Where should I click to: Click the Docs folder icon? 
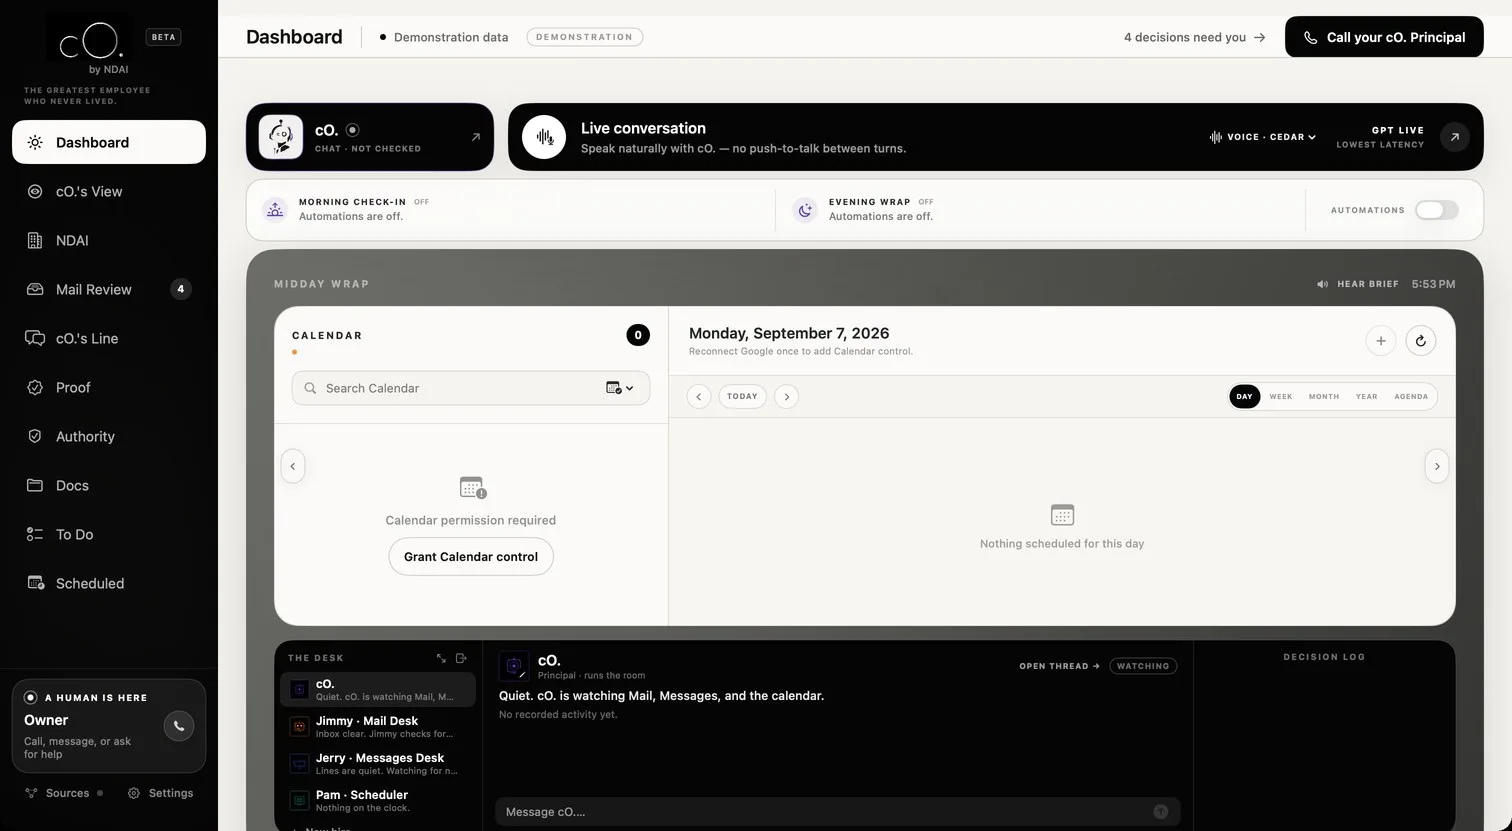pos(35,485)
